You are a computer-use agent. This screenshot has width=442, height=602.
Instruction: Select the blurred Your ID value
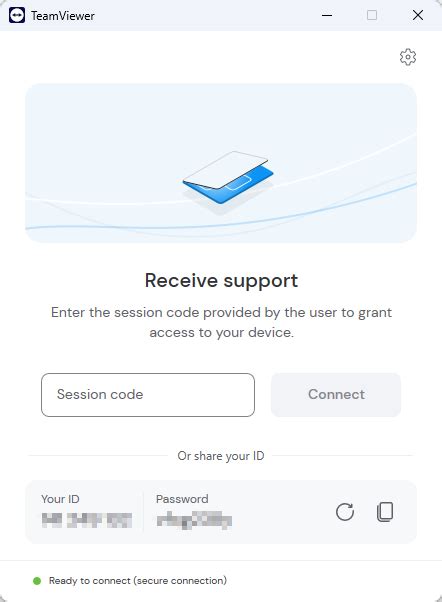click(87, 520)
